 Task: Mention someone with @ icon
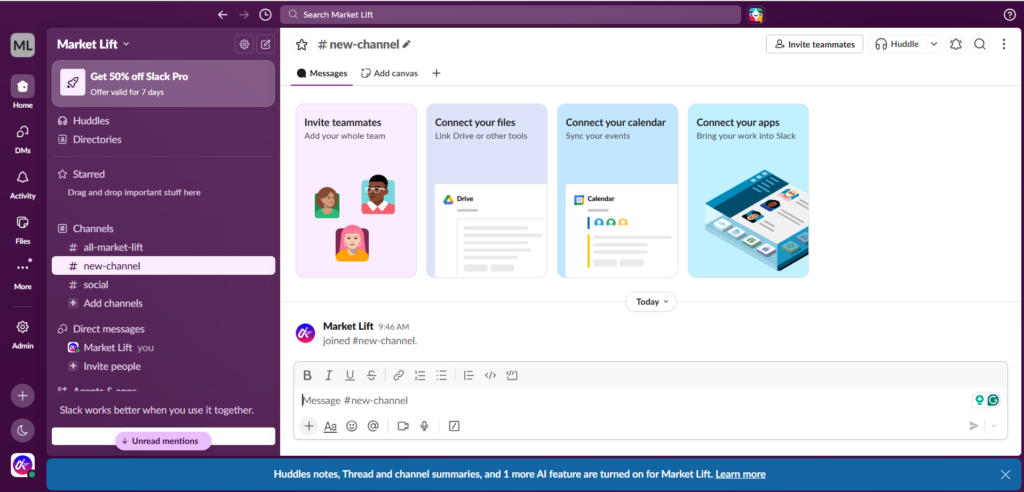(373, 426)
